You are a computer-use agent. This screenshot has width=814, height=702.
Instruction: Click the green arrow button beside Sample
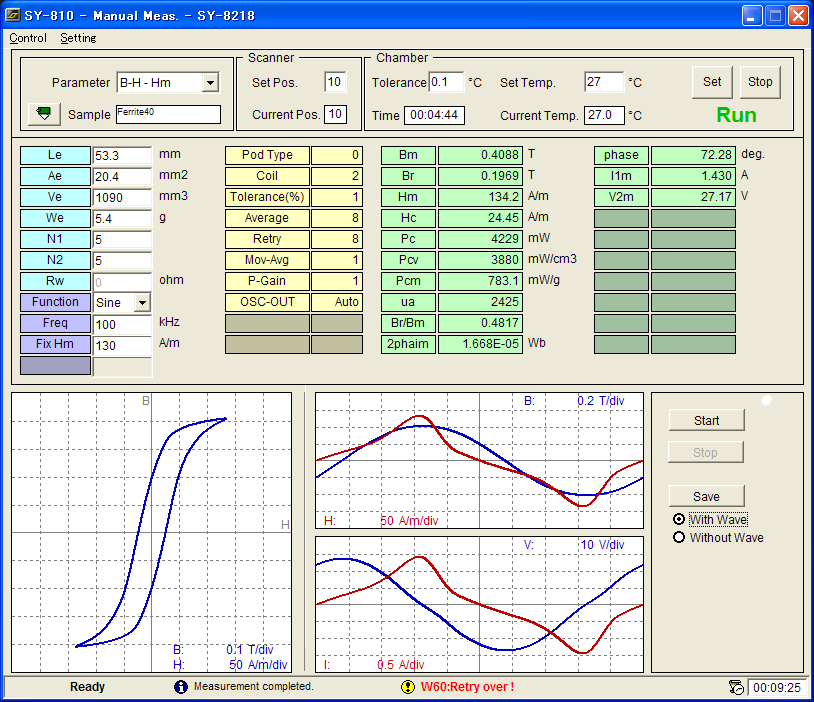coord(43,114)
